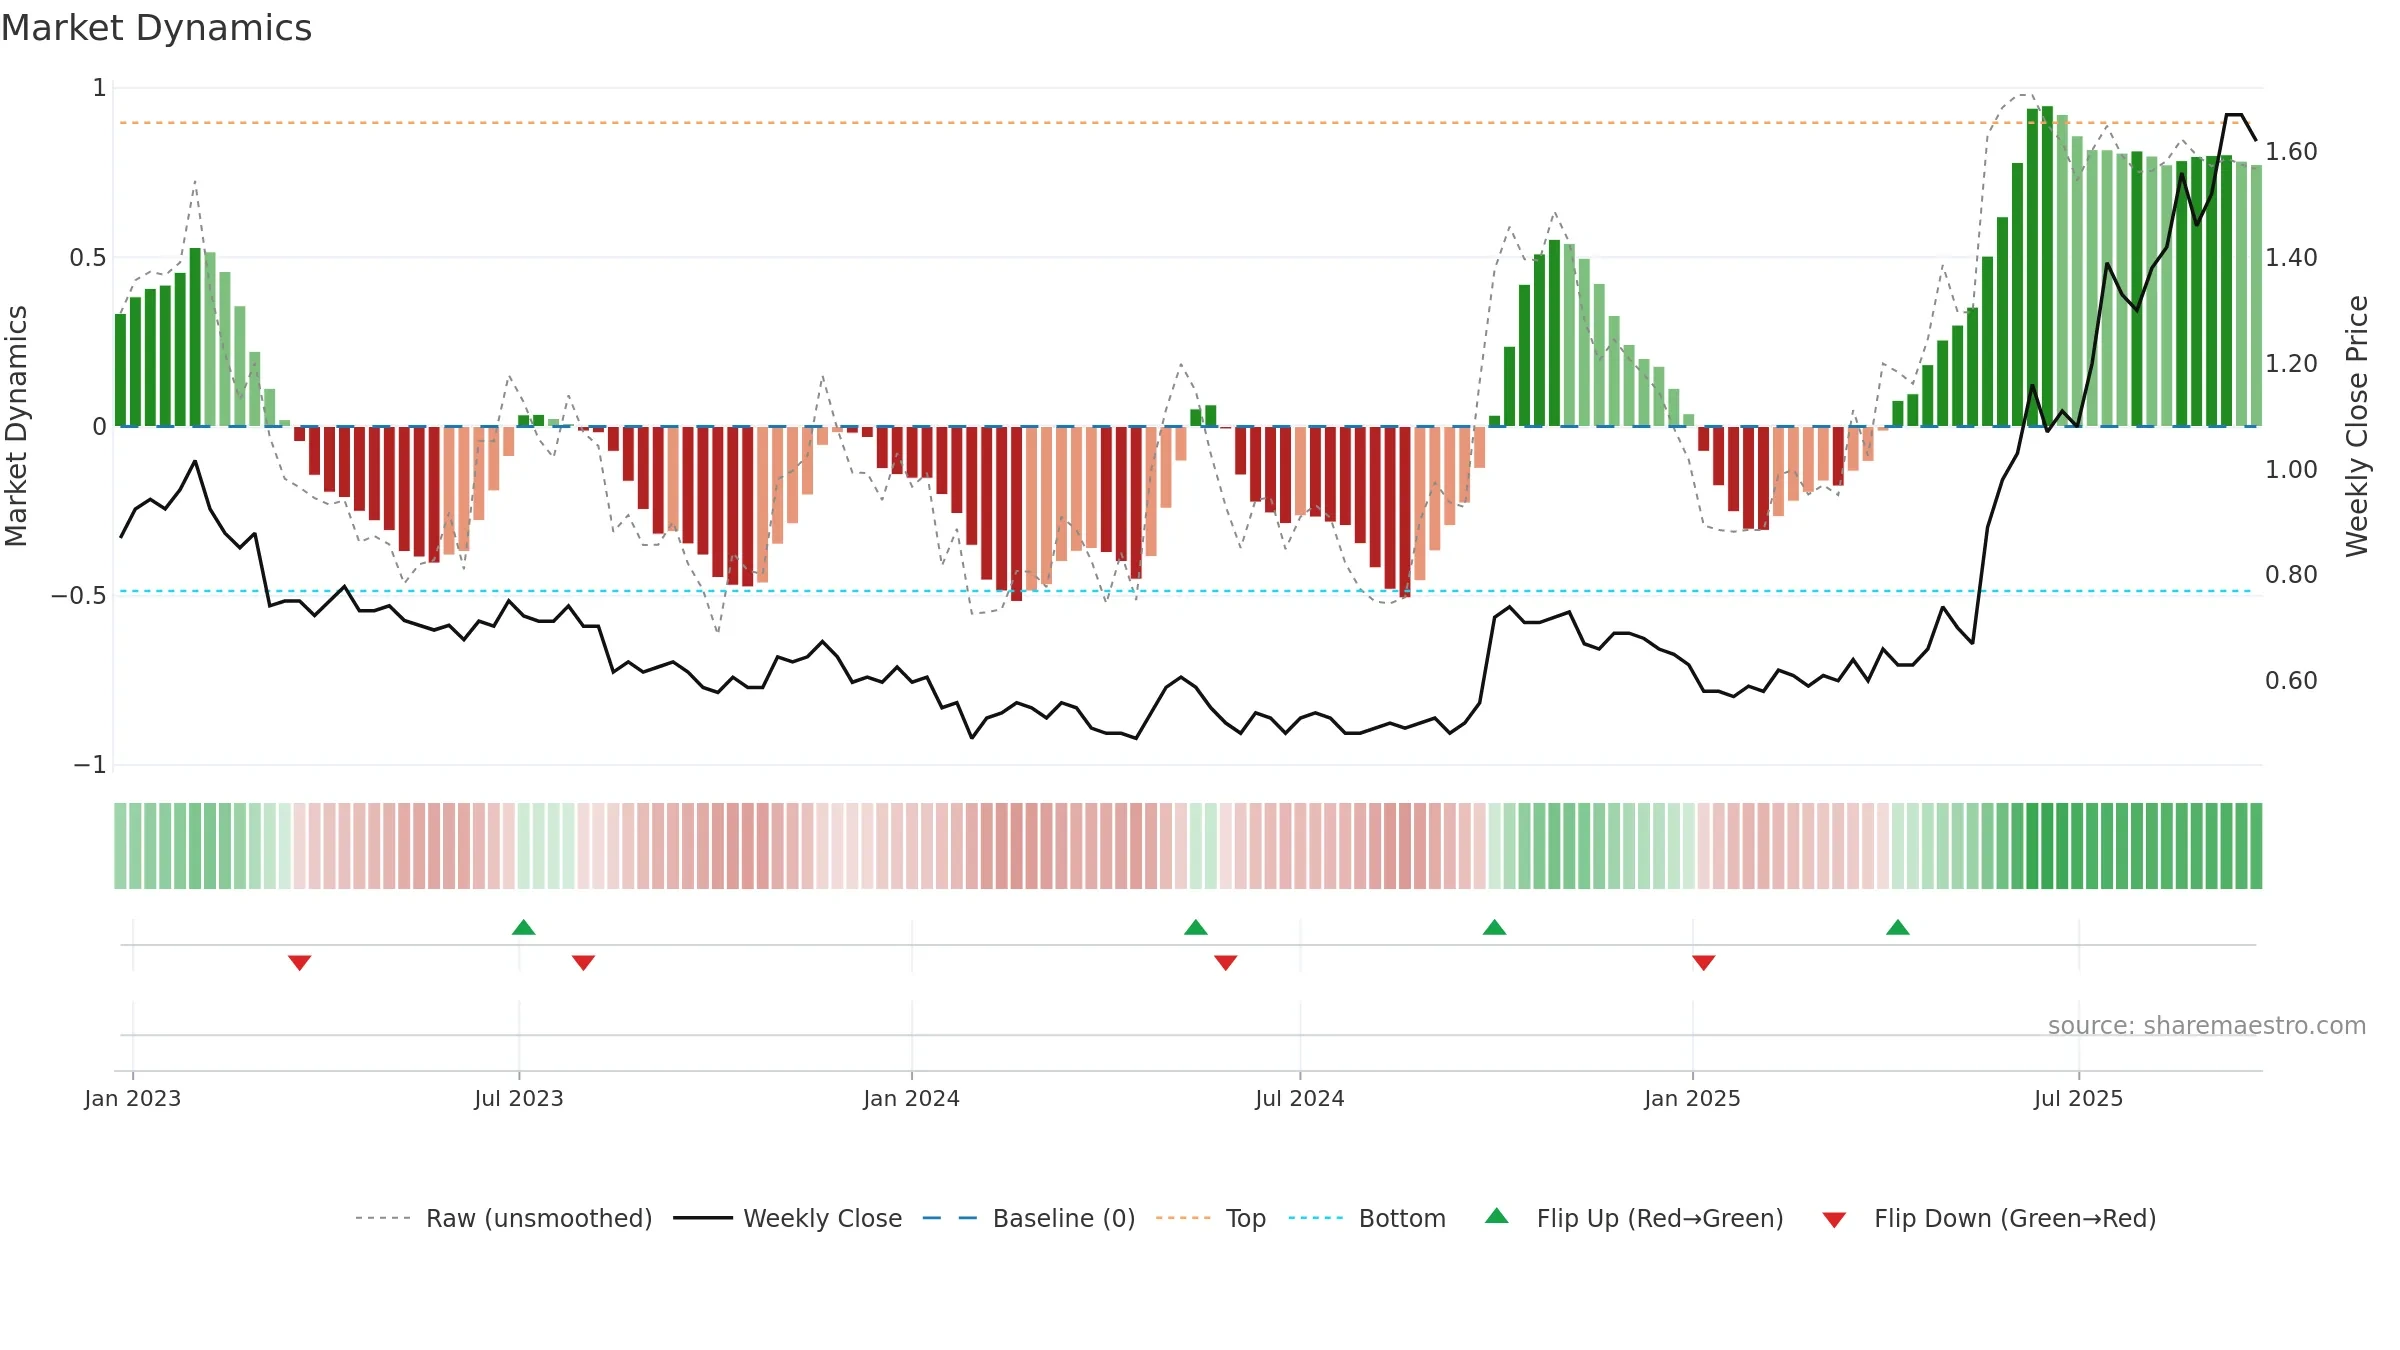Image resolution: width=2400 pixels, height=1350 pixels.
Task: Click the first green heat-strip cell on left
Action: (x=120, y=846)
